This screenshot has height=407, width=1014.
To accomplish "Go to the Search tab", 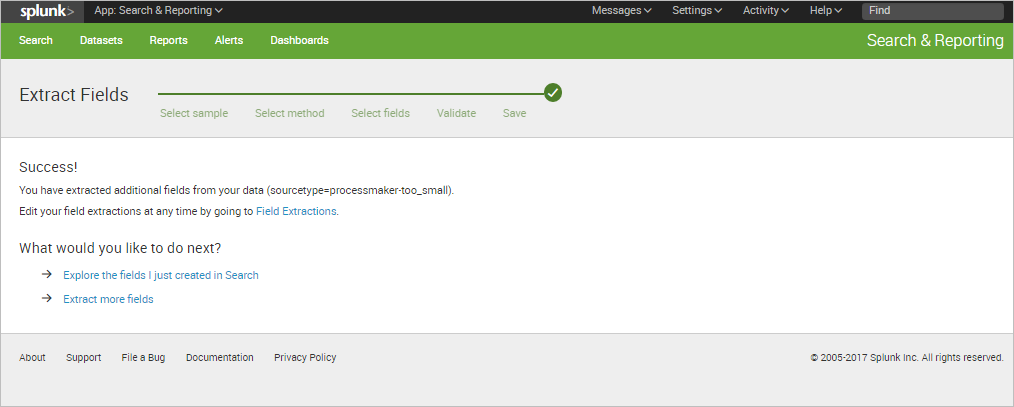I will (x=36, y=40).
